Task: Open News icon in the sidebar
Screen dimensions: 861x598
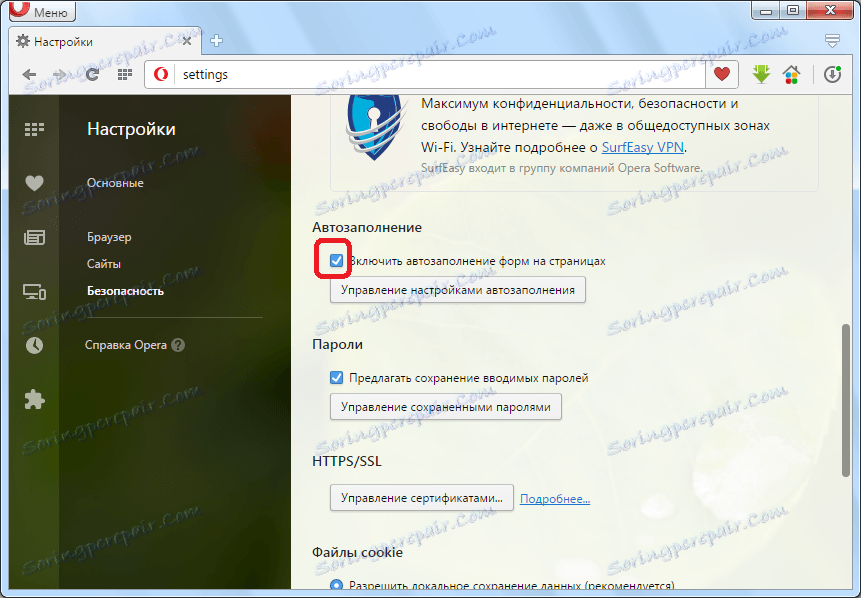Action: [34, 238]
